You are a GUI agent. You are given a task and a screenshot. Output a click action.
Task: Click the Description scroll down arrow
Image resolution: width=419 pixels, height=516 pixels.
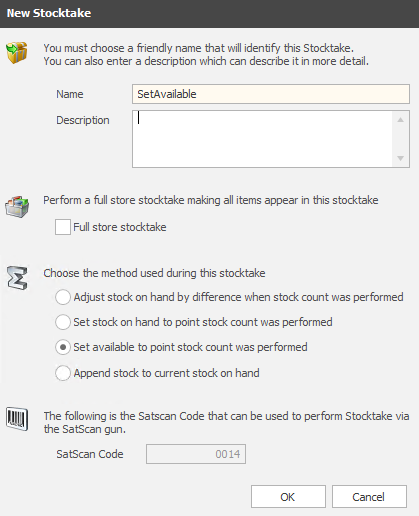(x=401, y=158)
